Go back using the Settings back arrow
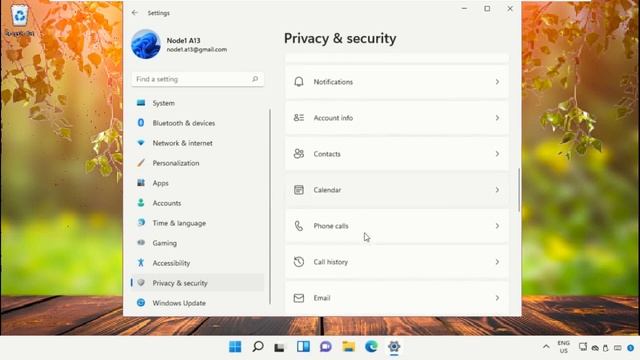The width and height of the screenshot is (640, 360). click(135, 13)
